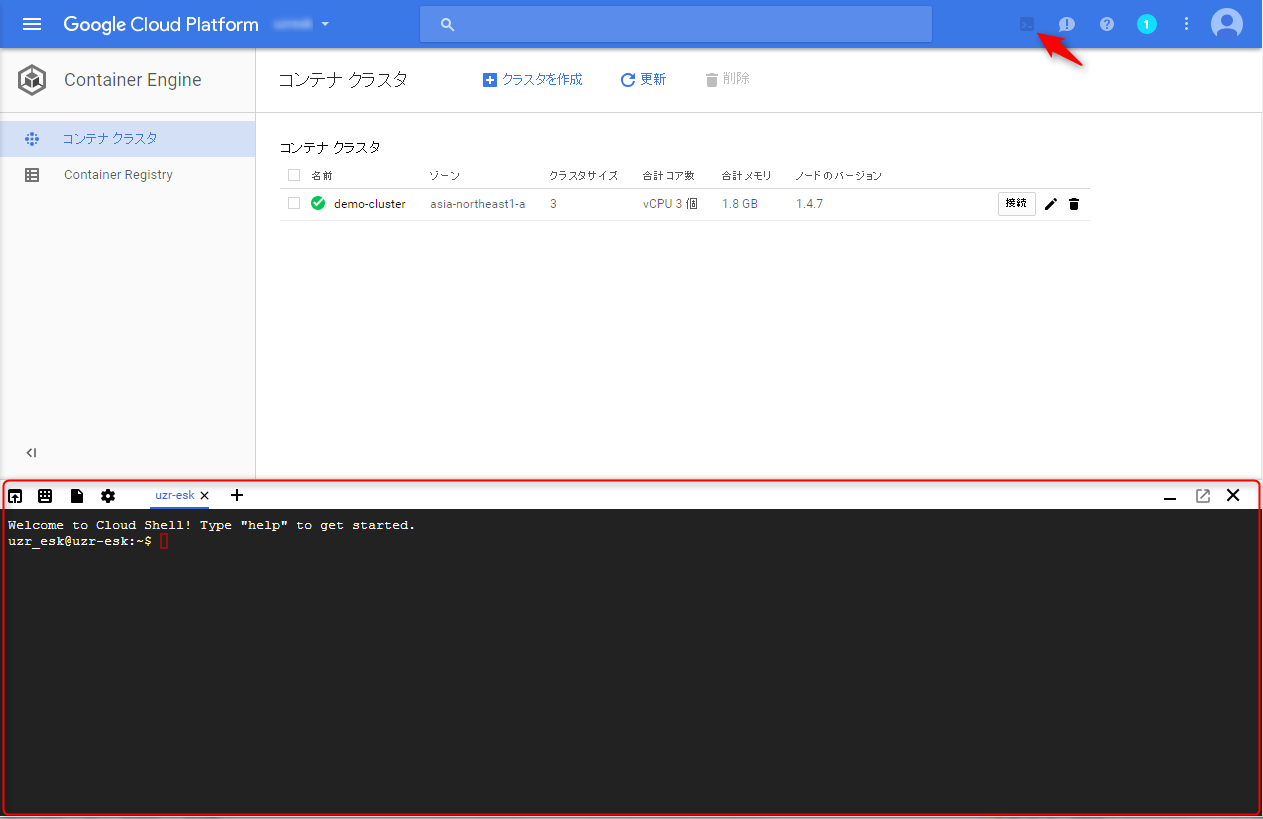Screen dimensions: 1263x819
Task: Click the edit pencil for demo-cluster
Action: click(1051, 204)
